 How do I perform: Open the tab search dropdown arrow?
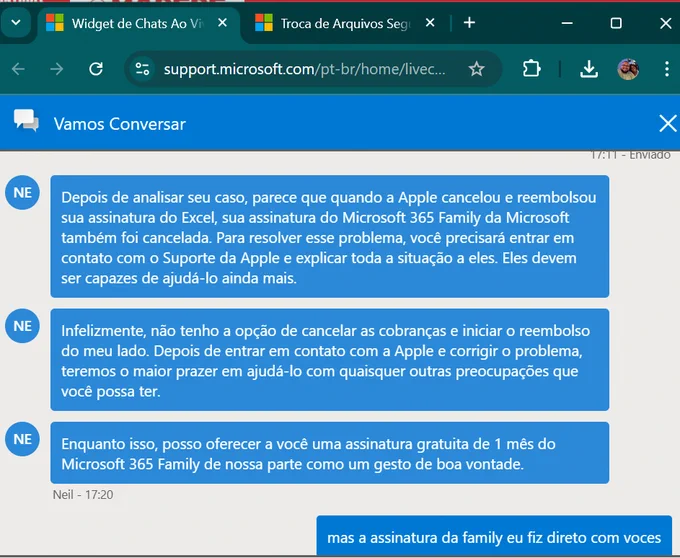pyautogui.click(x=16, y=23)
